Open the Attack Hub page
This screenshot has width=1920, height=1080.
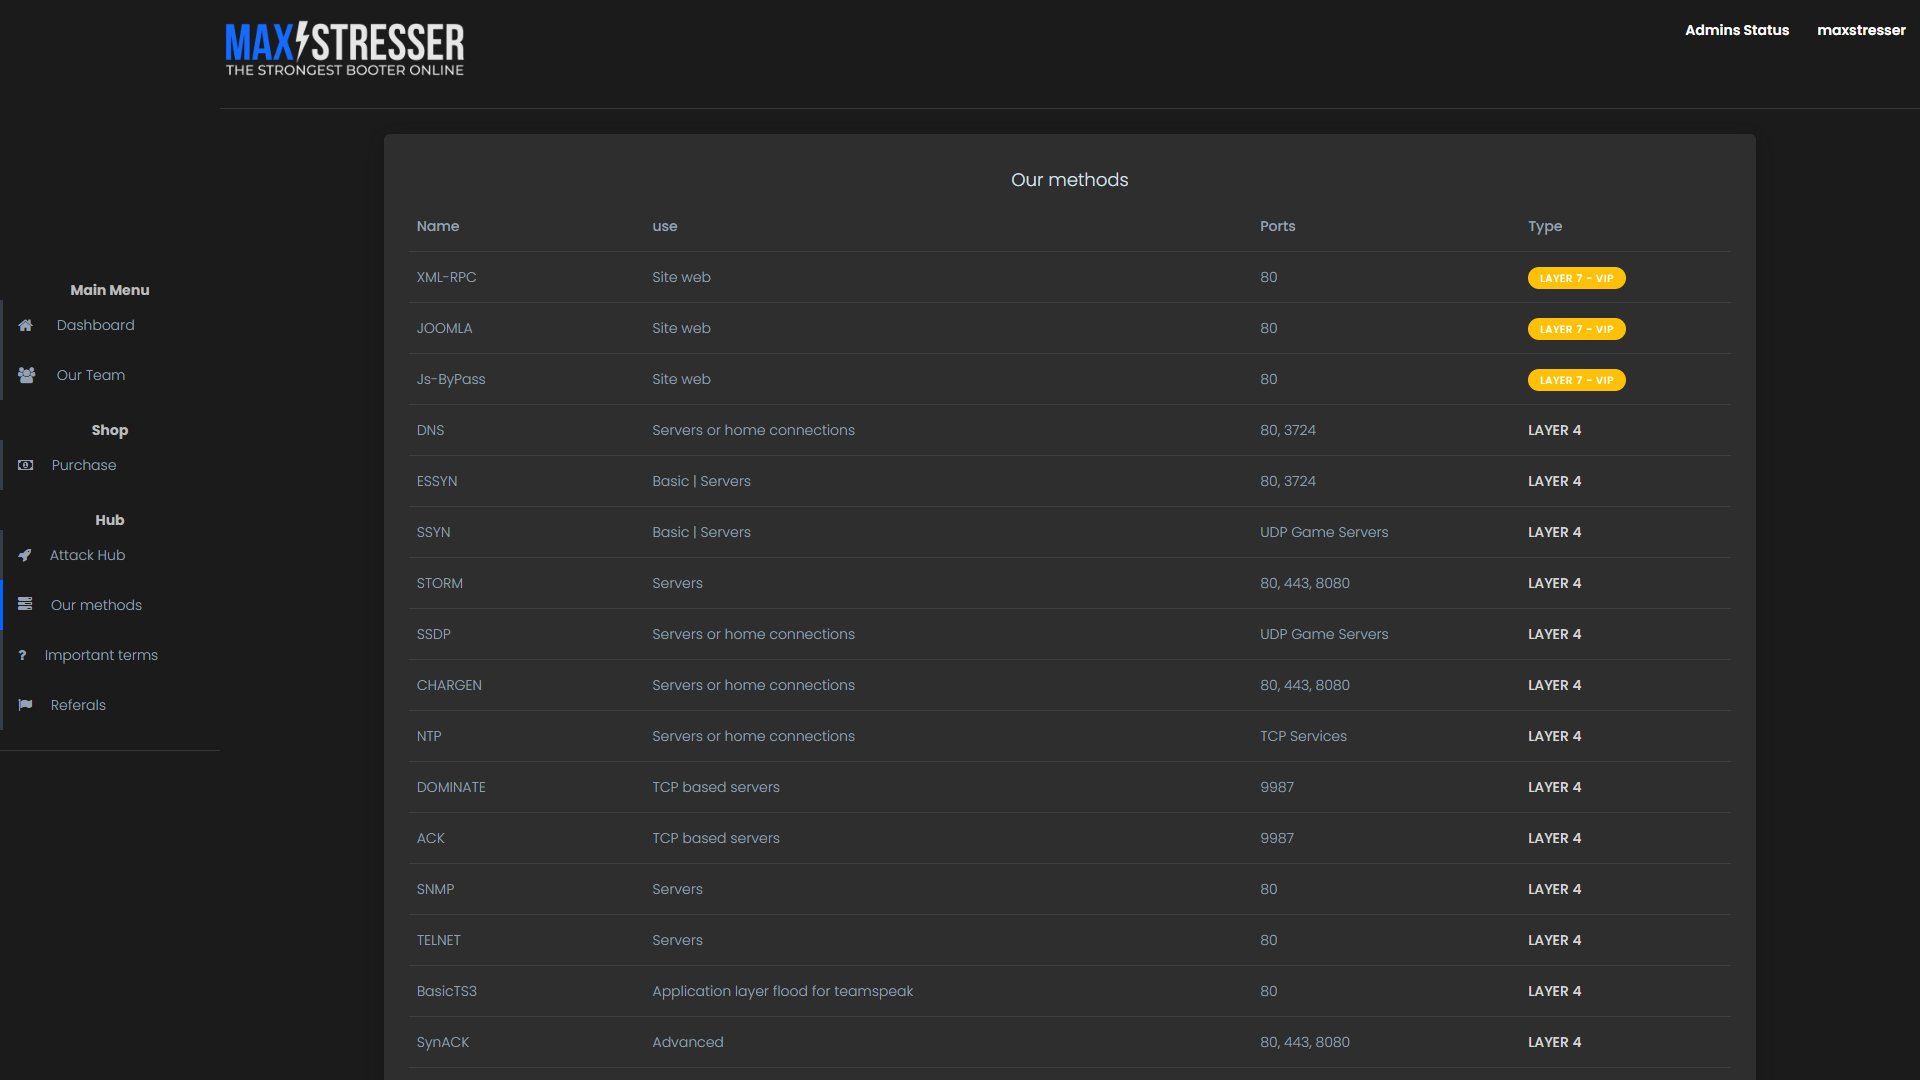coord(87,555)
